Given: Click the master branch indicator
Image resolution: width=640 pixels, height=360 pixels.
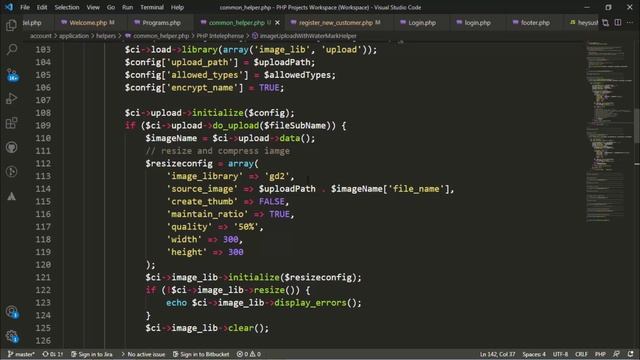Looking at the screenshot, I should coord(21,354).
